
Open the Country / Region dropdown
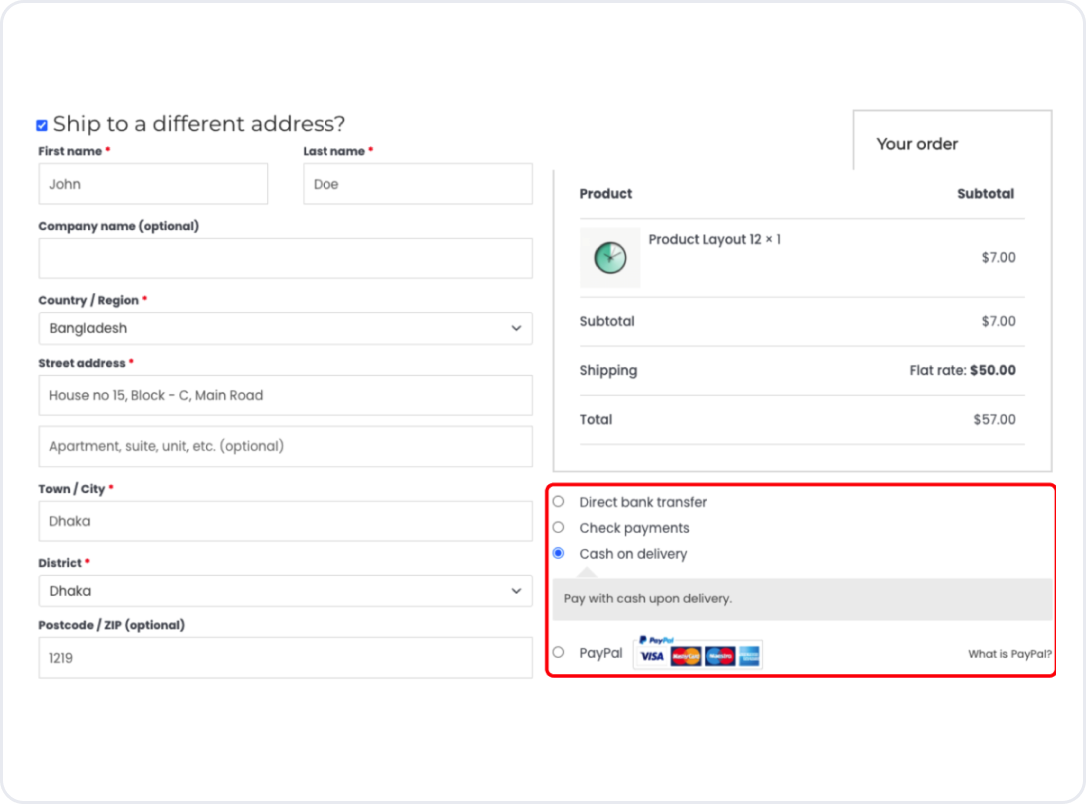click(x=285, y=328)
